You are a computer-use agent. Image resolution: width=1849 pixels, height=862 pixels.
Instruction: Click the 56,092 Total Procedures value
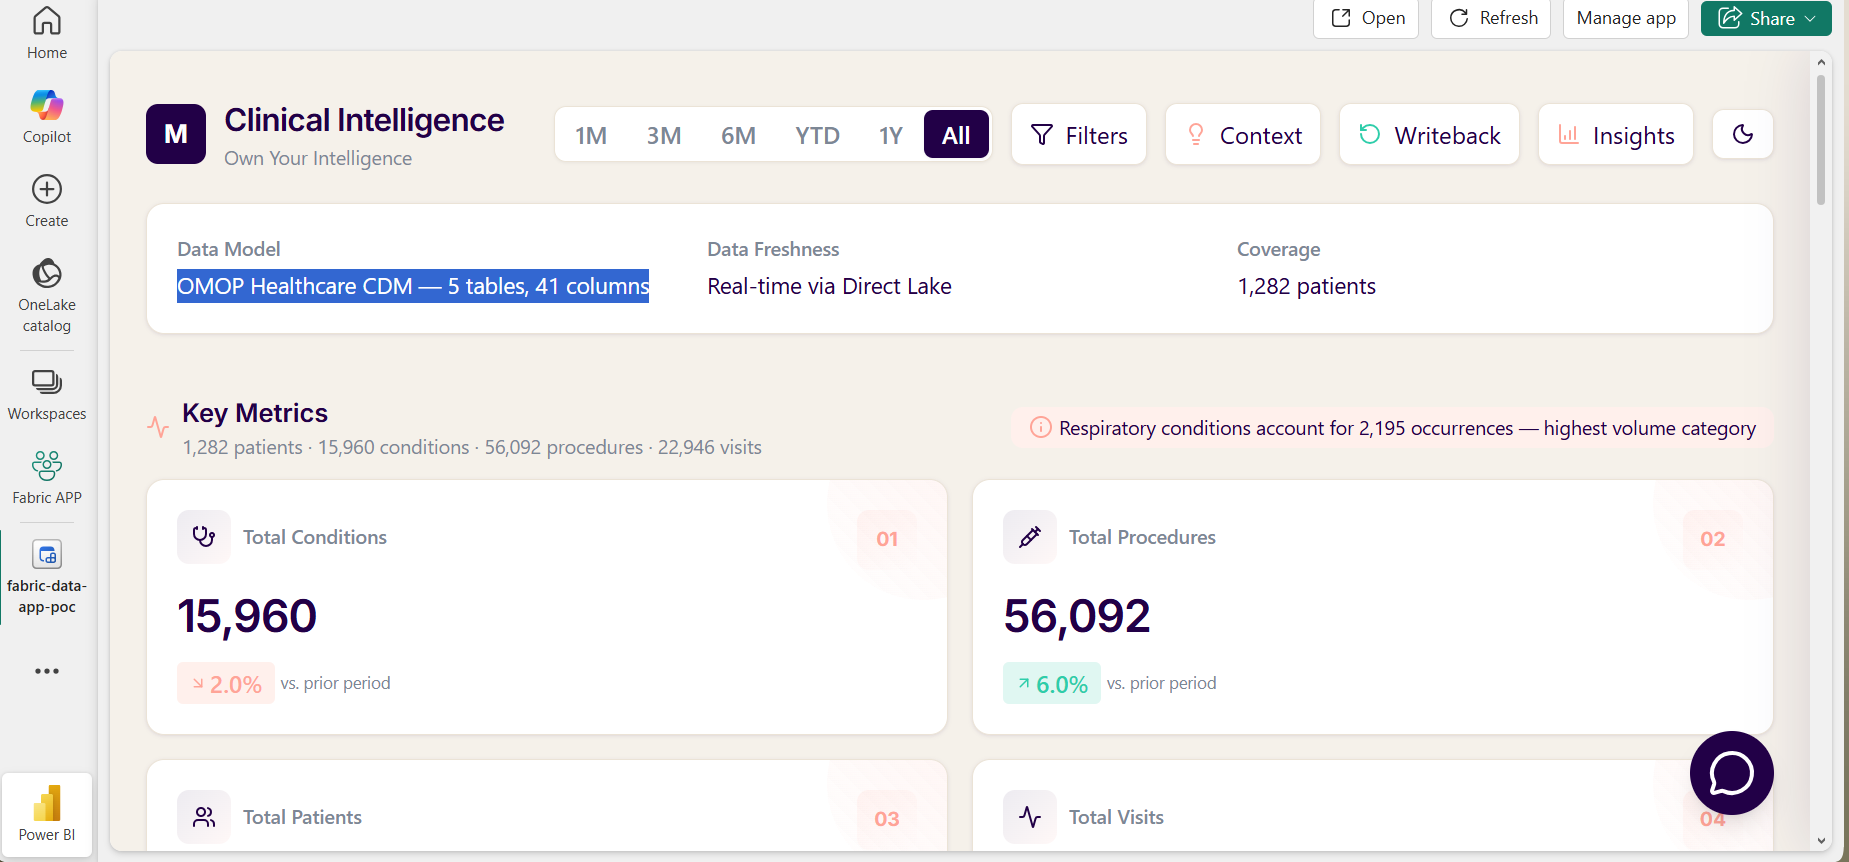[1077, 616]
